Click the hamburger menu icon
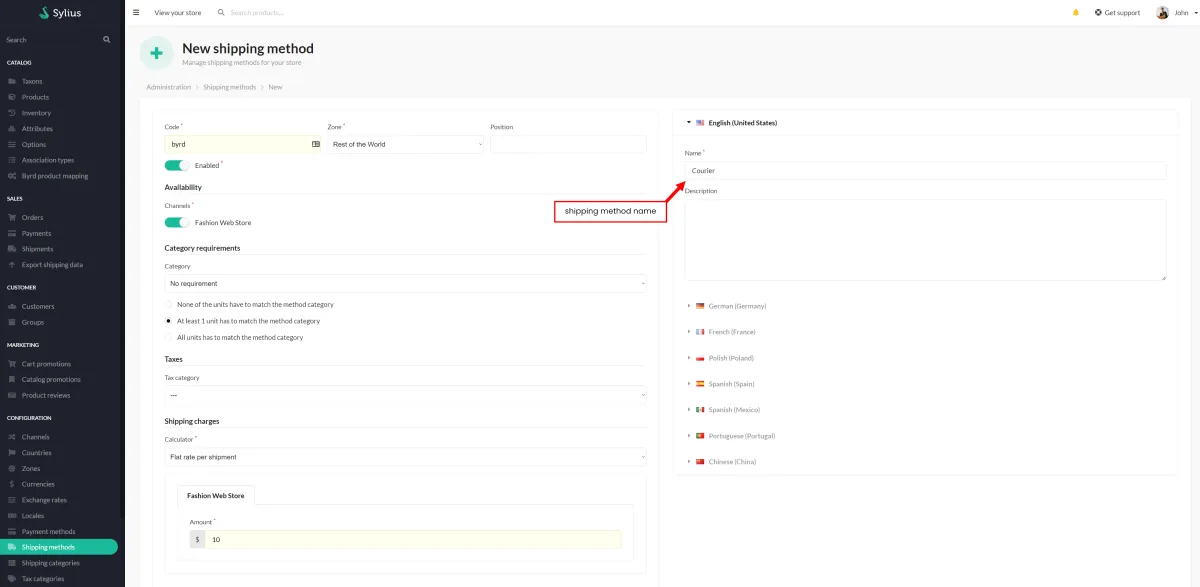Screen dimensions: 1200x587 coord(136,13)
